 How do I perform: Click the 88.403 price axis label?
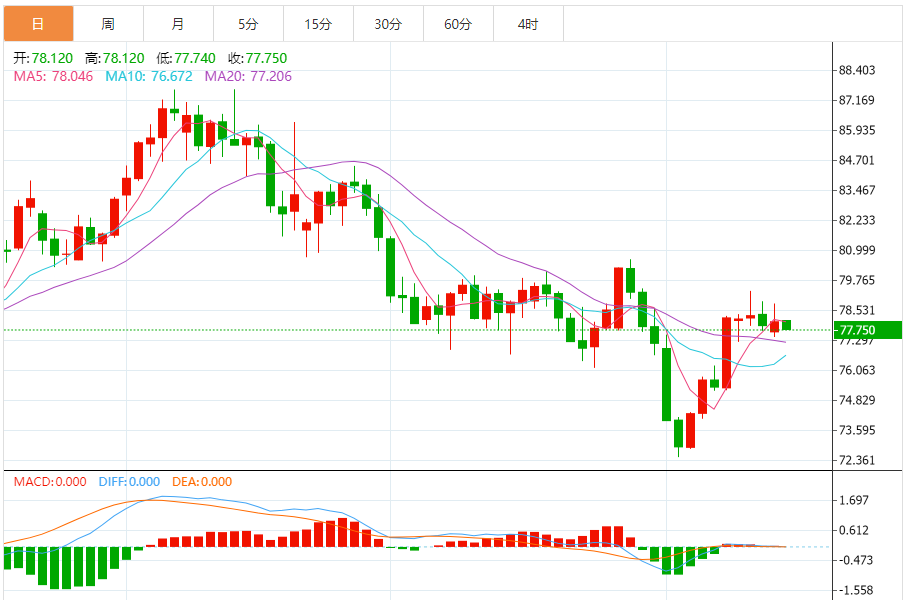point(857,70)
